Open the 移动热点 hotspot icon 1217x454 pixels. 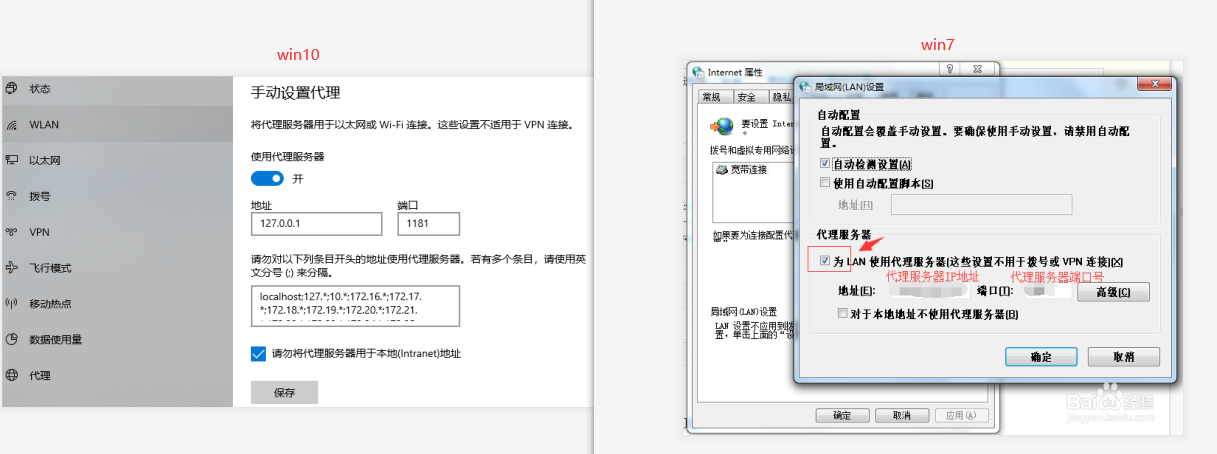11,303
